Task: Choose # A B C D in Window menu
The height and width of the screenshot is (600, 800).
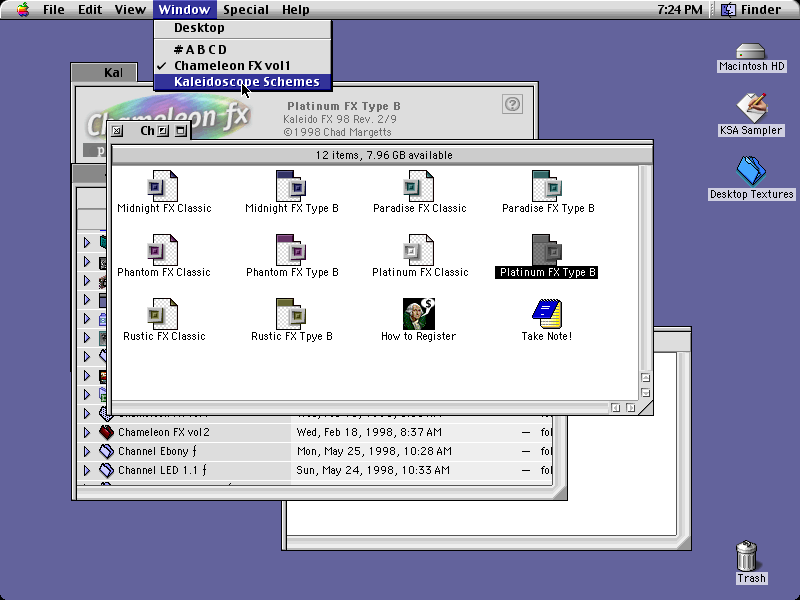Action: pyautogui.click(x=243, y=49)
